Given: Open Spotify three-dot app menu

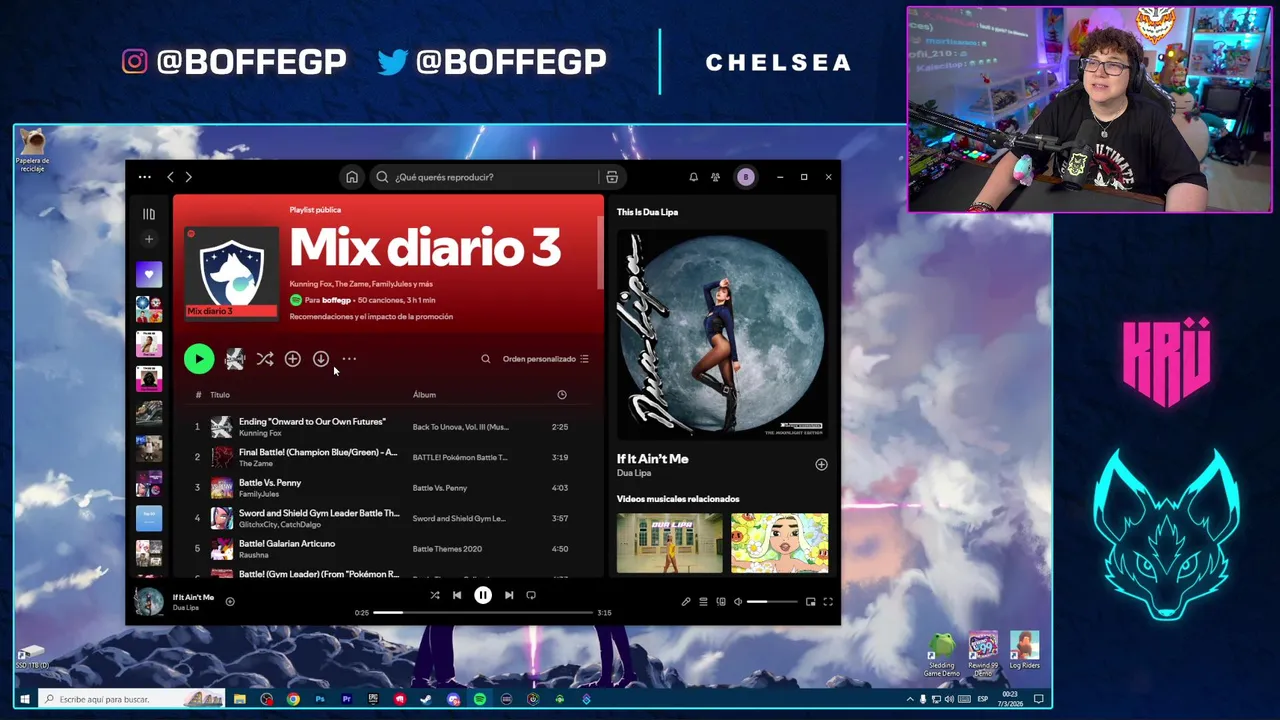Looking at the screenshot, I should pyautogui.click(x=144, y=177).
